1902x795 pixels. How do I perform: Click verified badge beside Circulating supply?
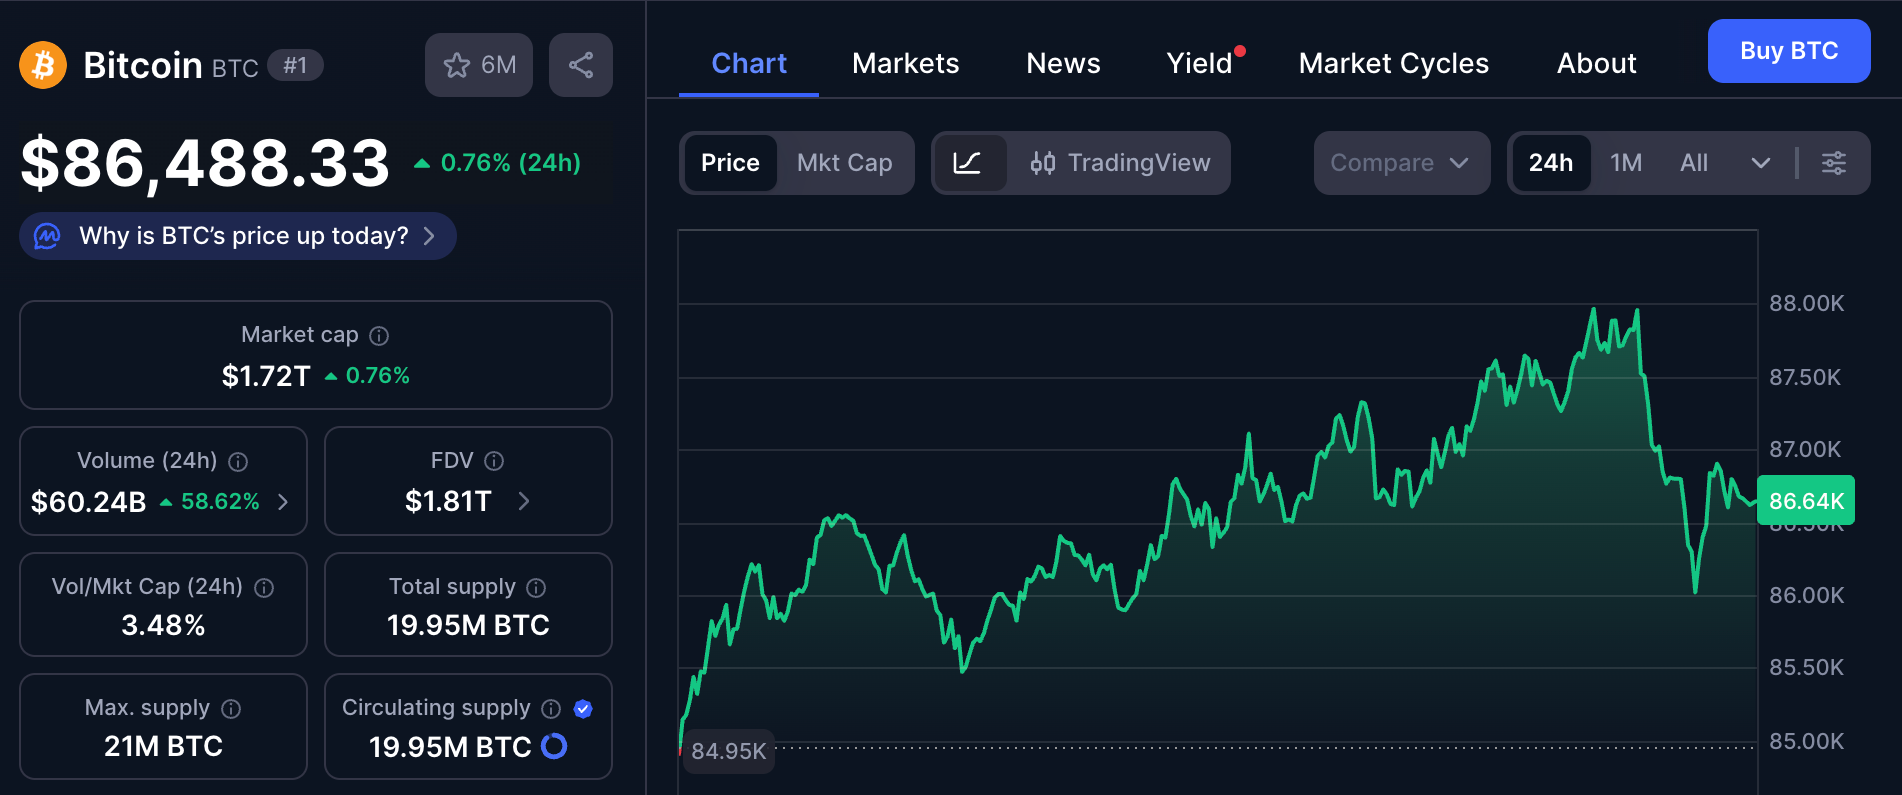coord(583,709)
